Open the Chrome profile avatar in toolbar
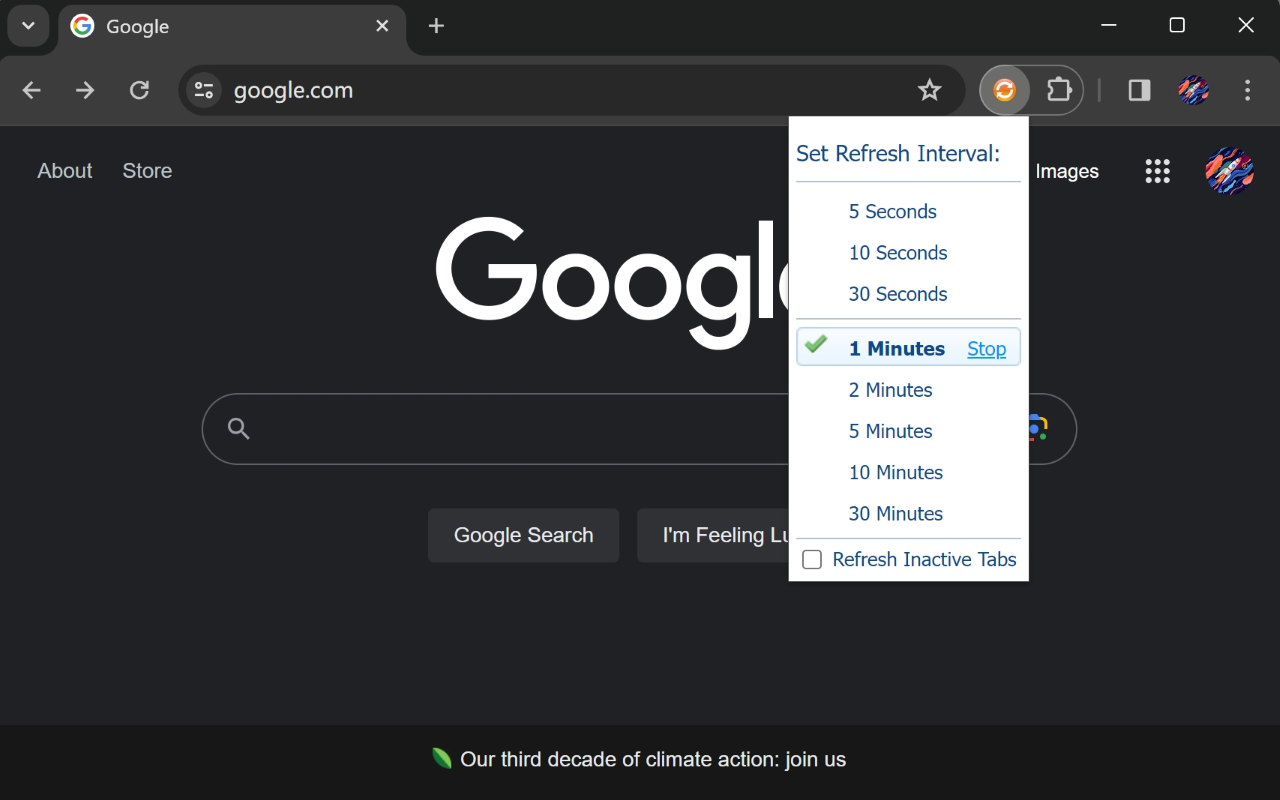The image size is (1280, 800). click(x=1193, y=90)
